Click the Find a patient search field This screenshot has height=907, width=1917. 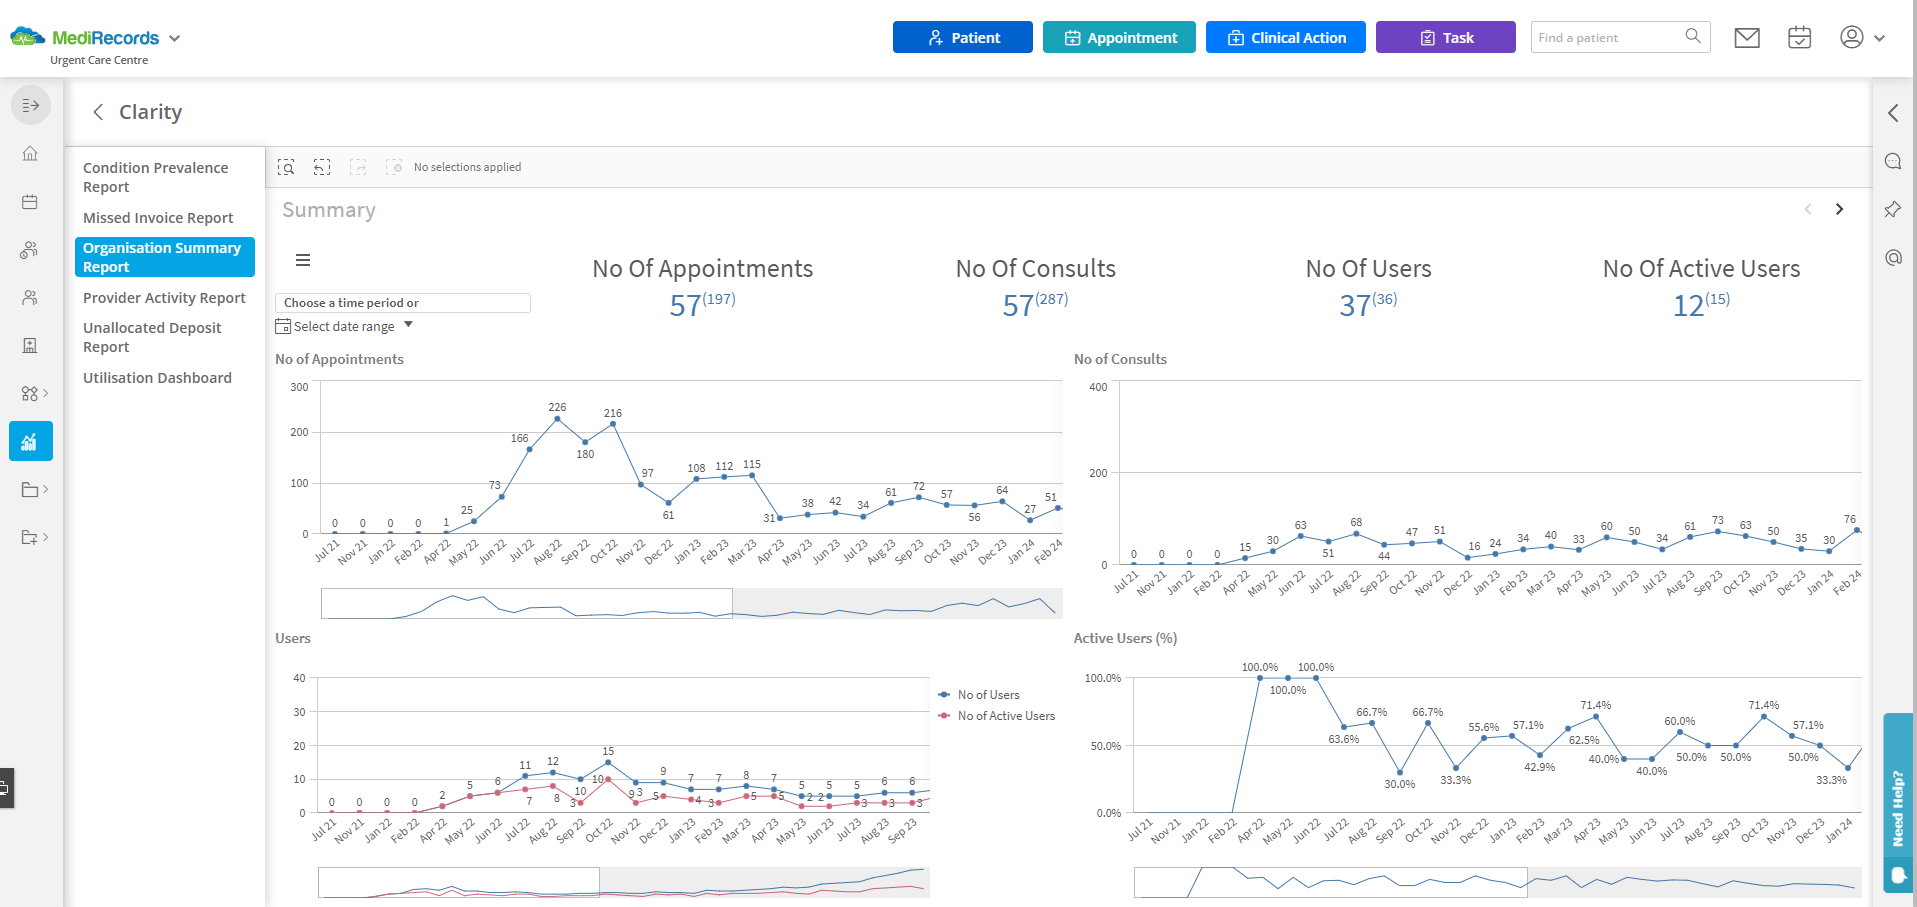coord(1608,38)
